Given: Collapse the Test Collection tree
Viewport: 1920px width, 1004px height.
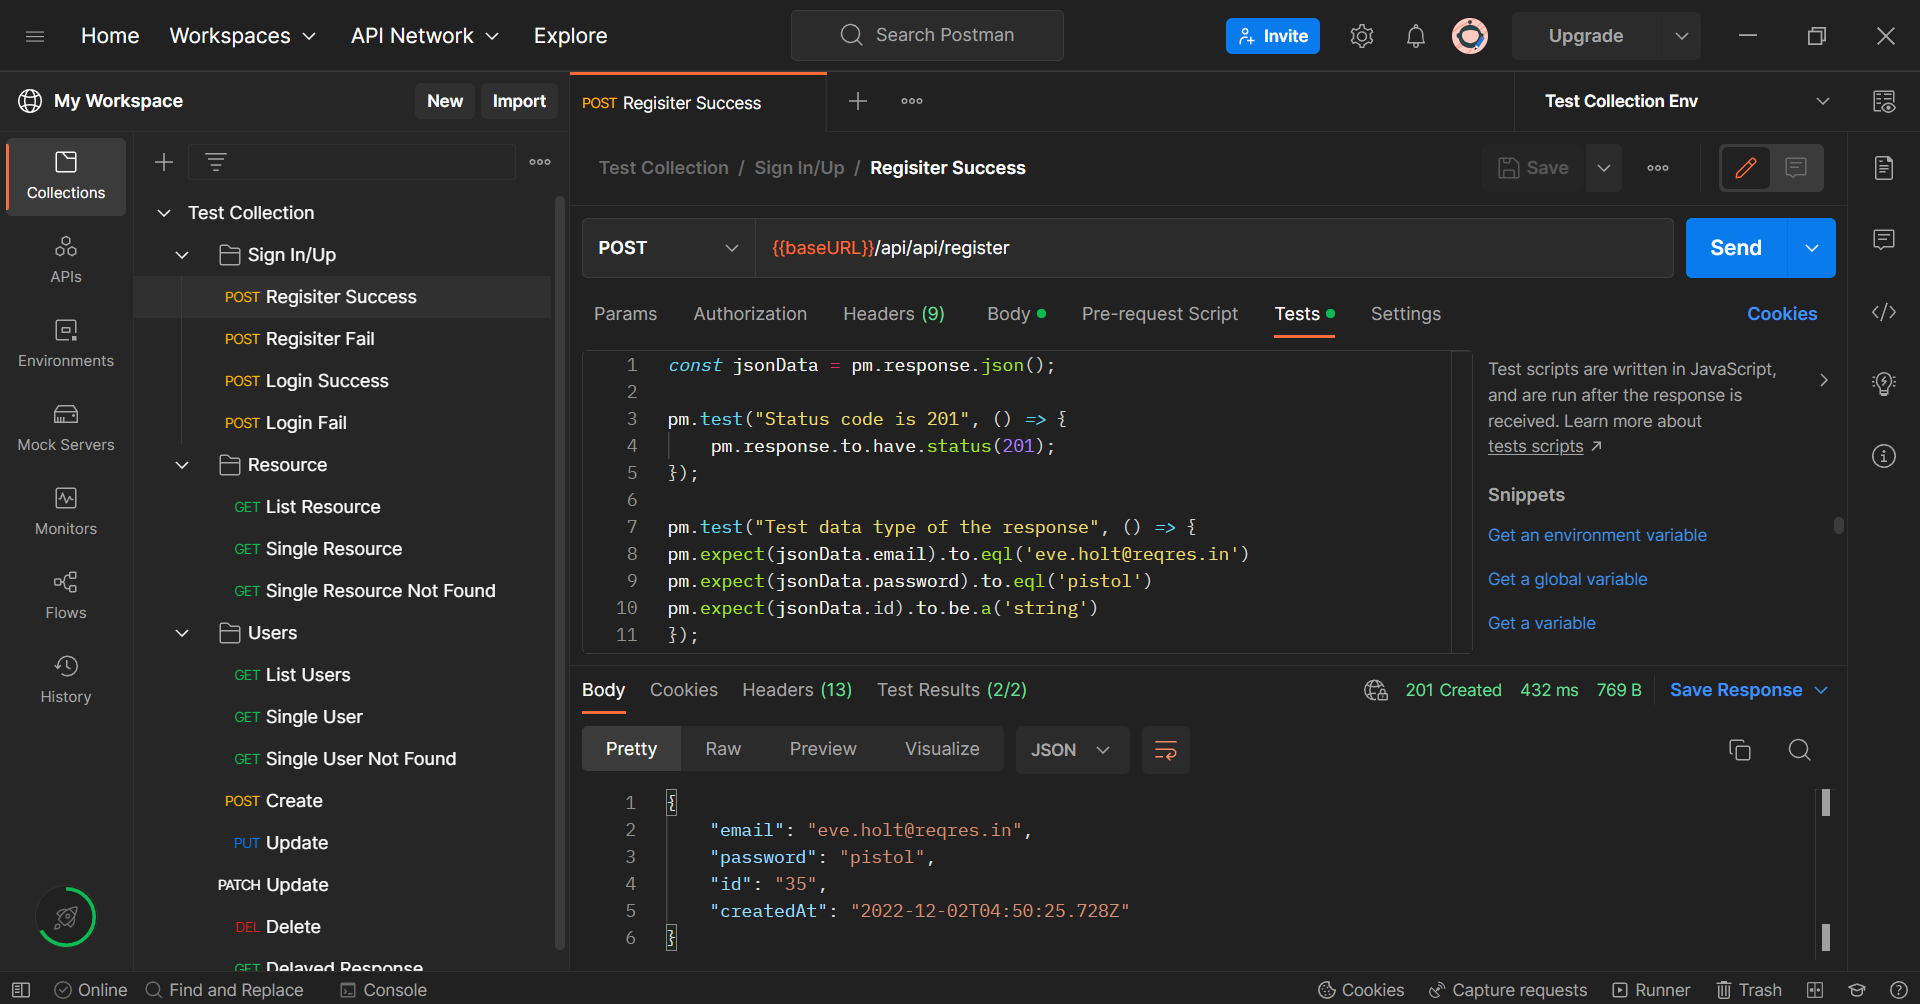Looking at the screenshot, I should [x=165, y=213].
